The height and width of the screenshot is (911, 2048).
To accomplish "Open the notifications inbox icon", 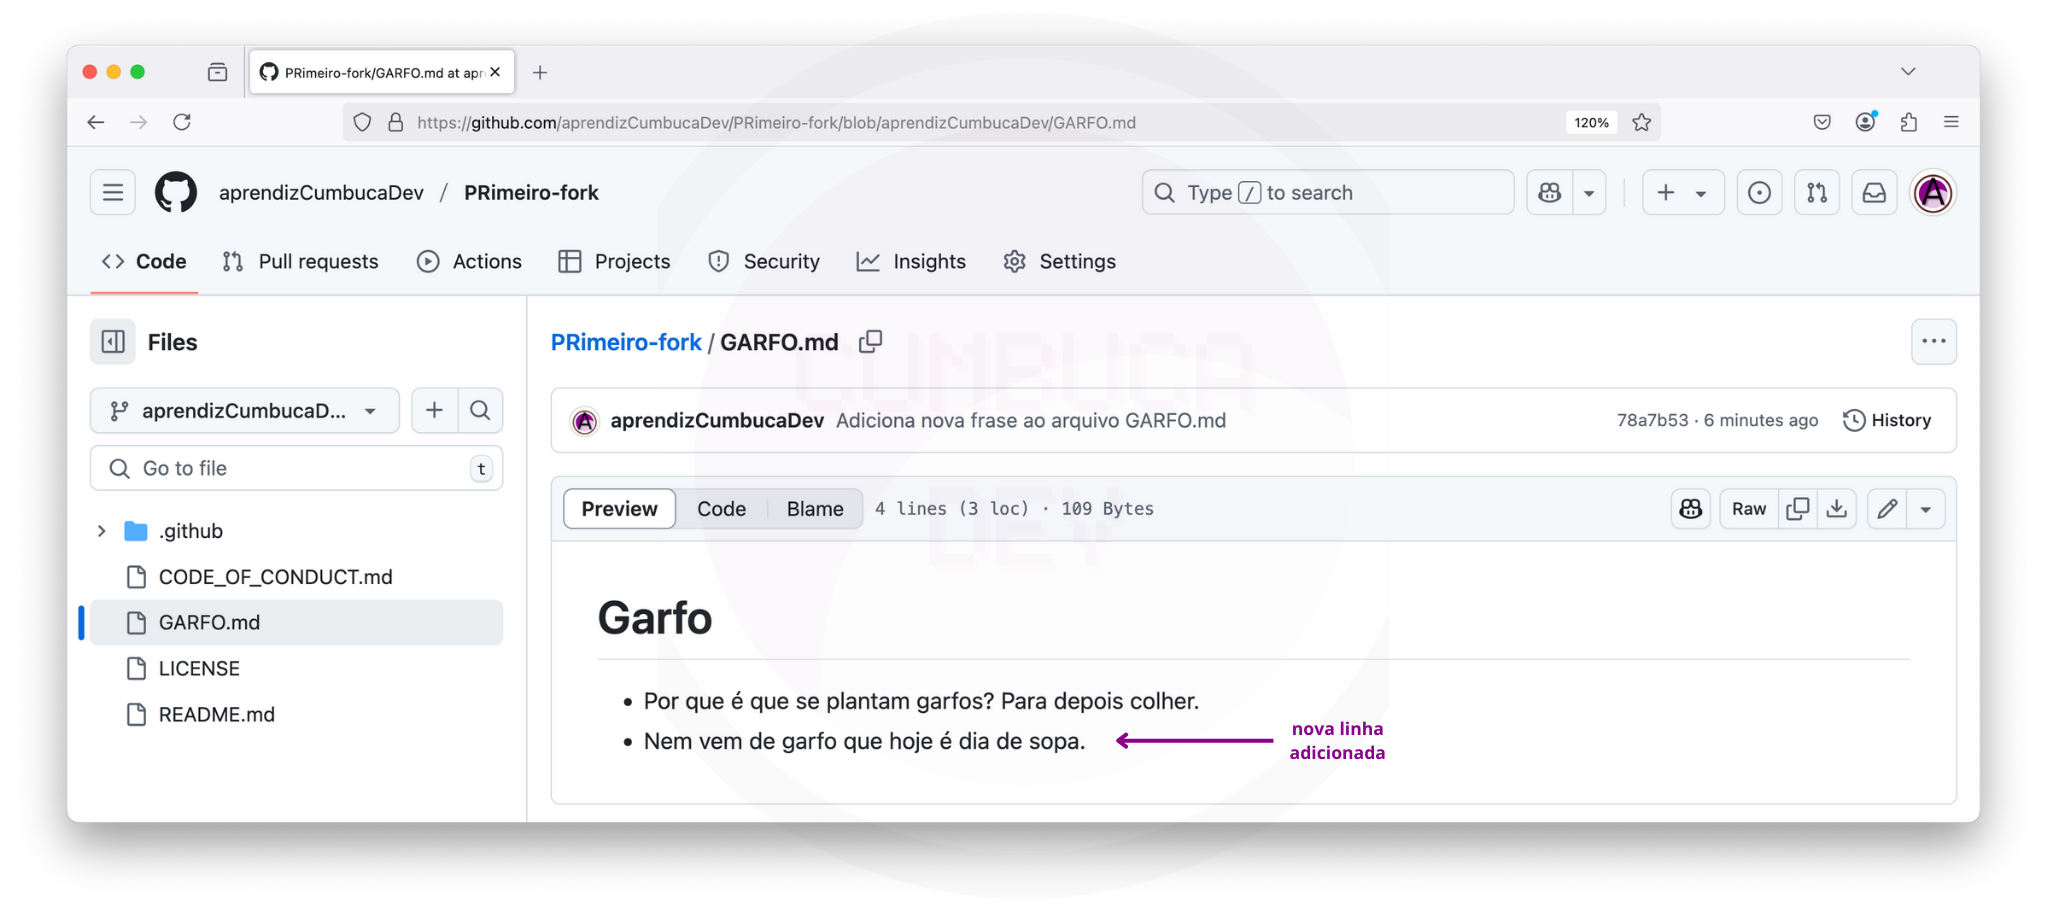I will 1874,193.
